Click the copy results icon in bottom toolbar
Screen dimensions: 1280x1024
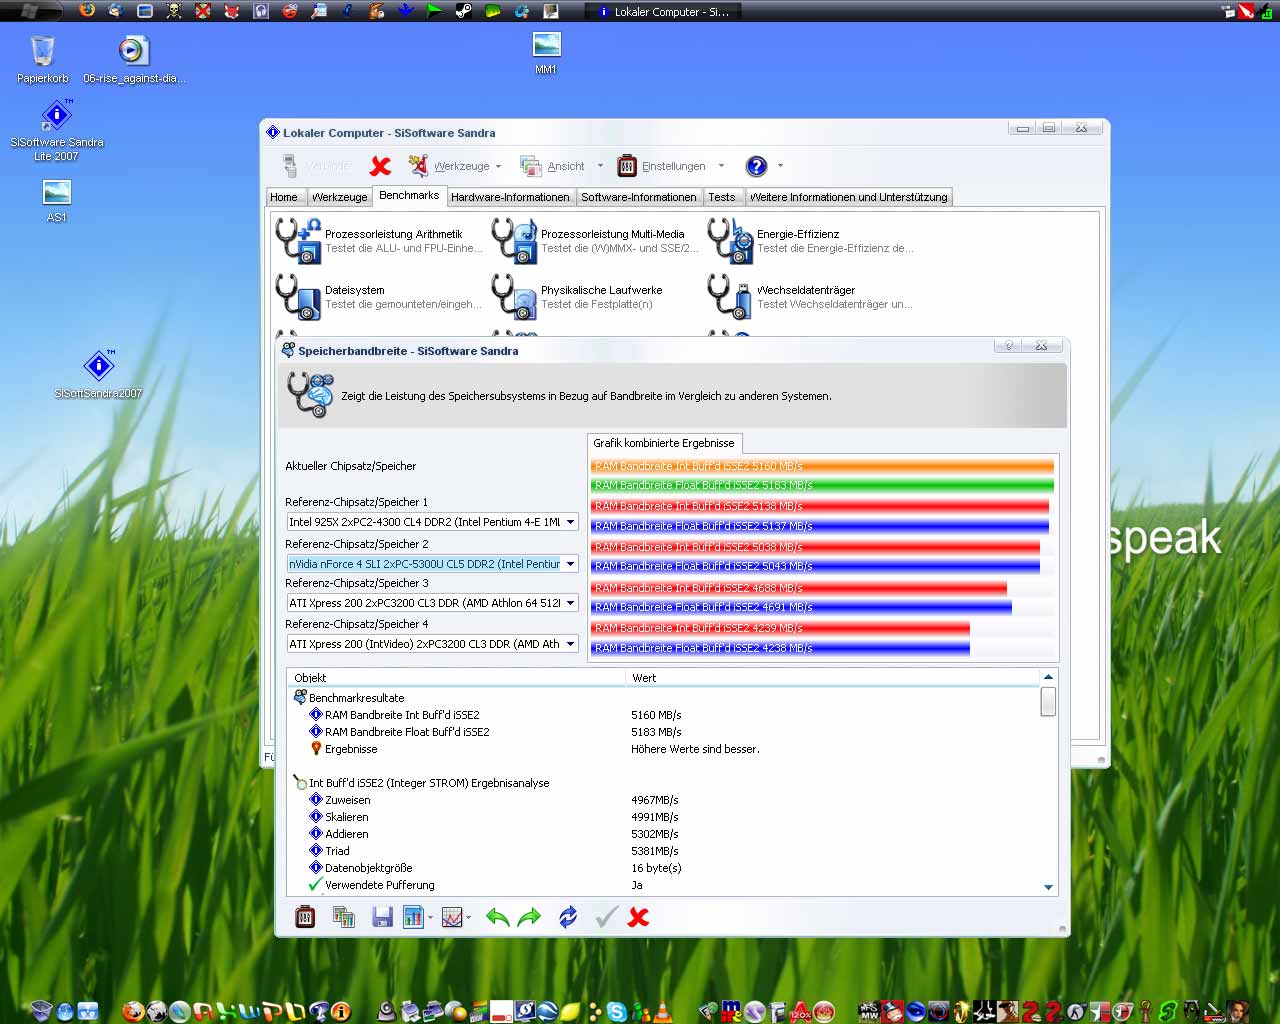coord(344,916)
